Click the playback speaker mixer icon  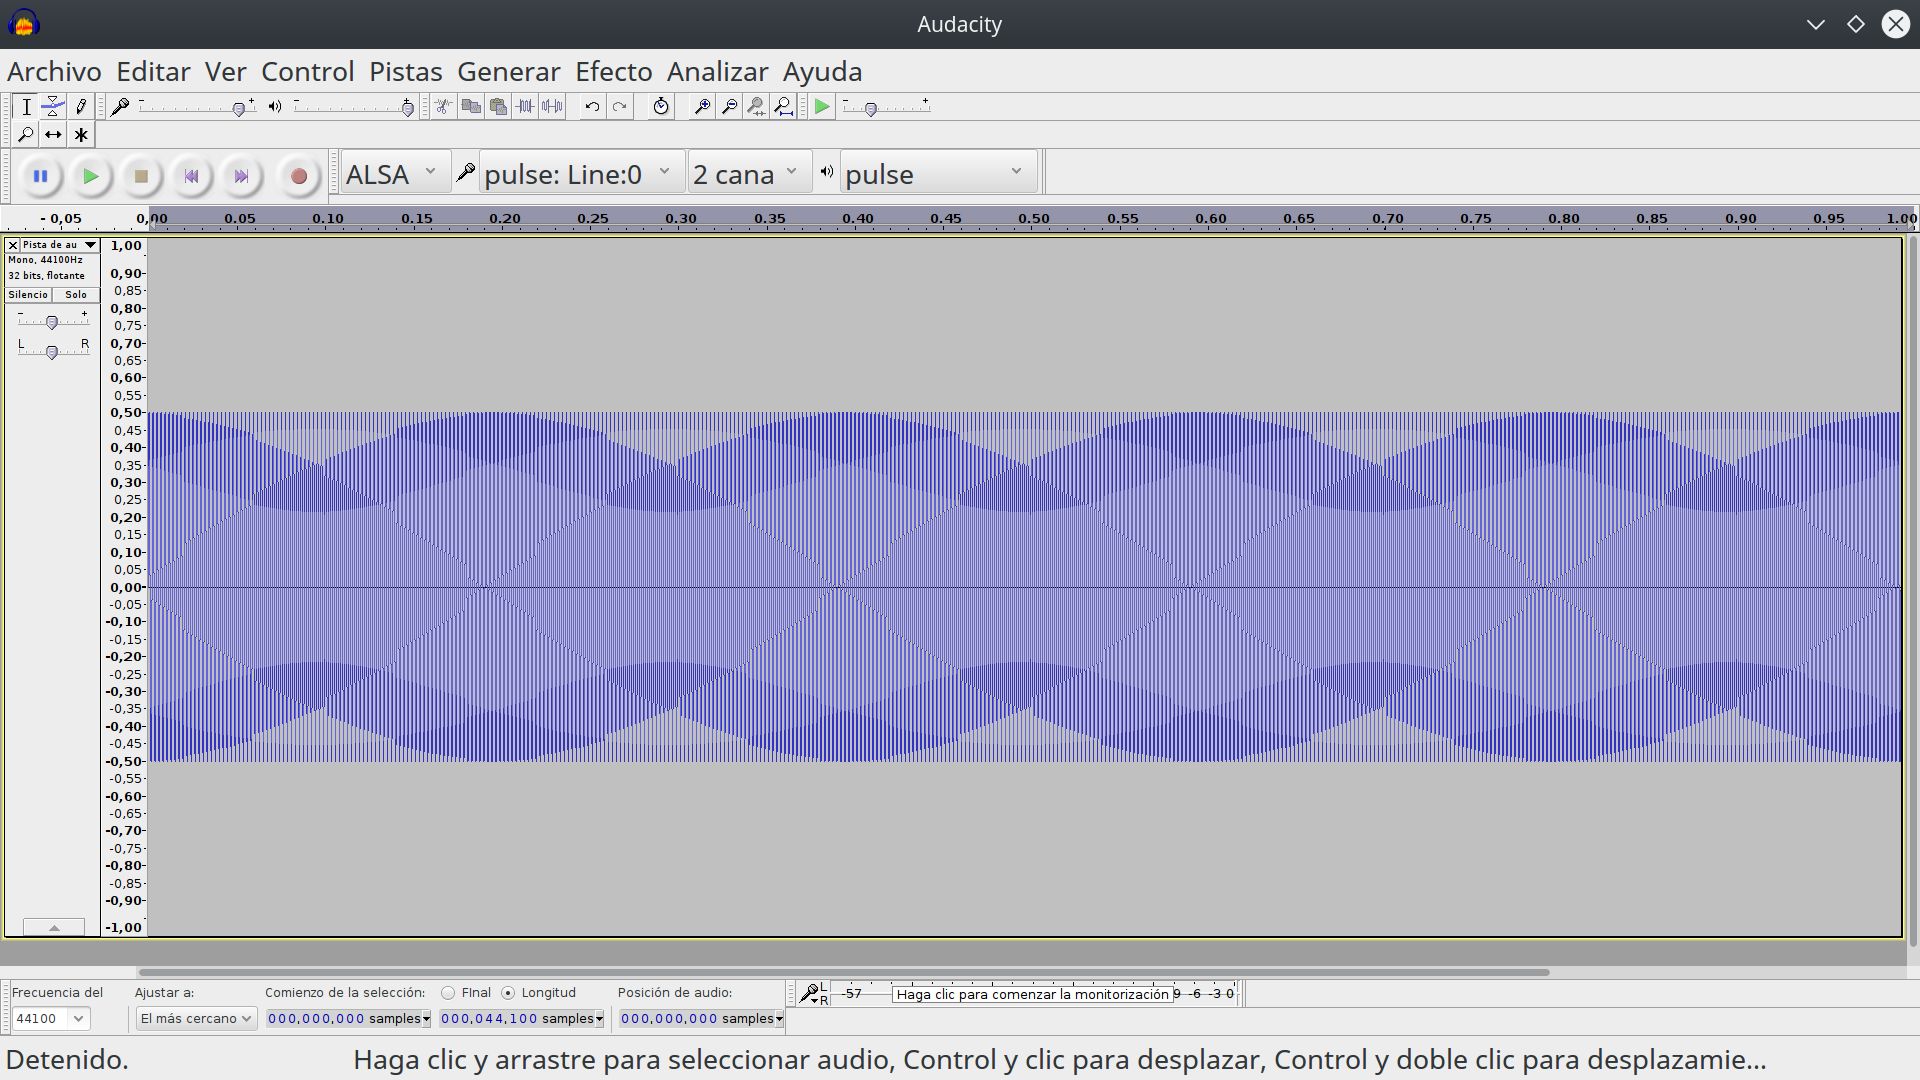275,107
